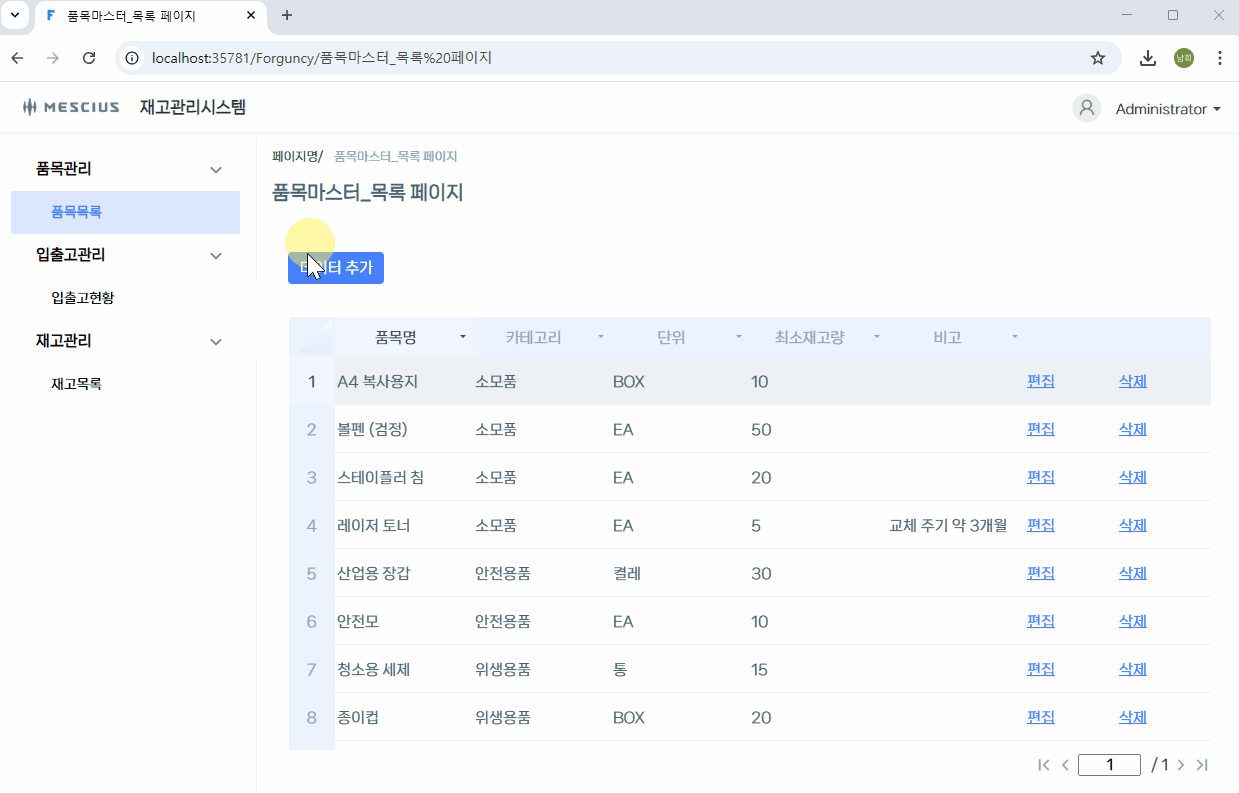Go to last page of table
This screenshot has height=793, width=1239.
click(x=1202, y=765)
